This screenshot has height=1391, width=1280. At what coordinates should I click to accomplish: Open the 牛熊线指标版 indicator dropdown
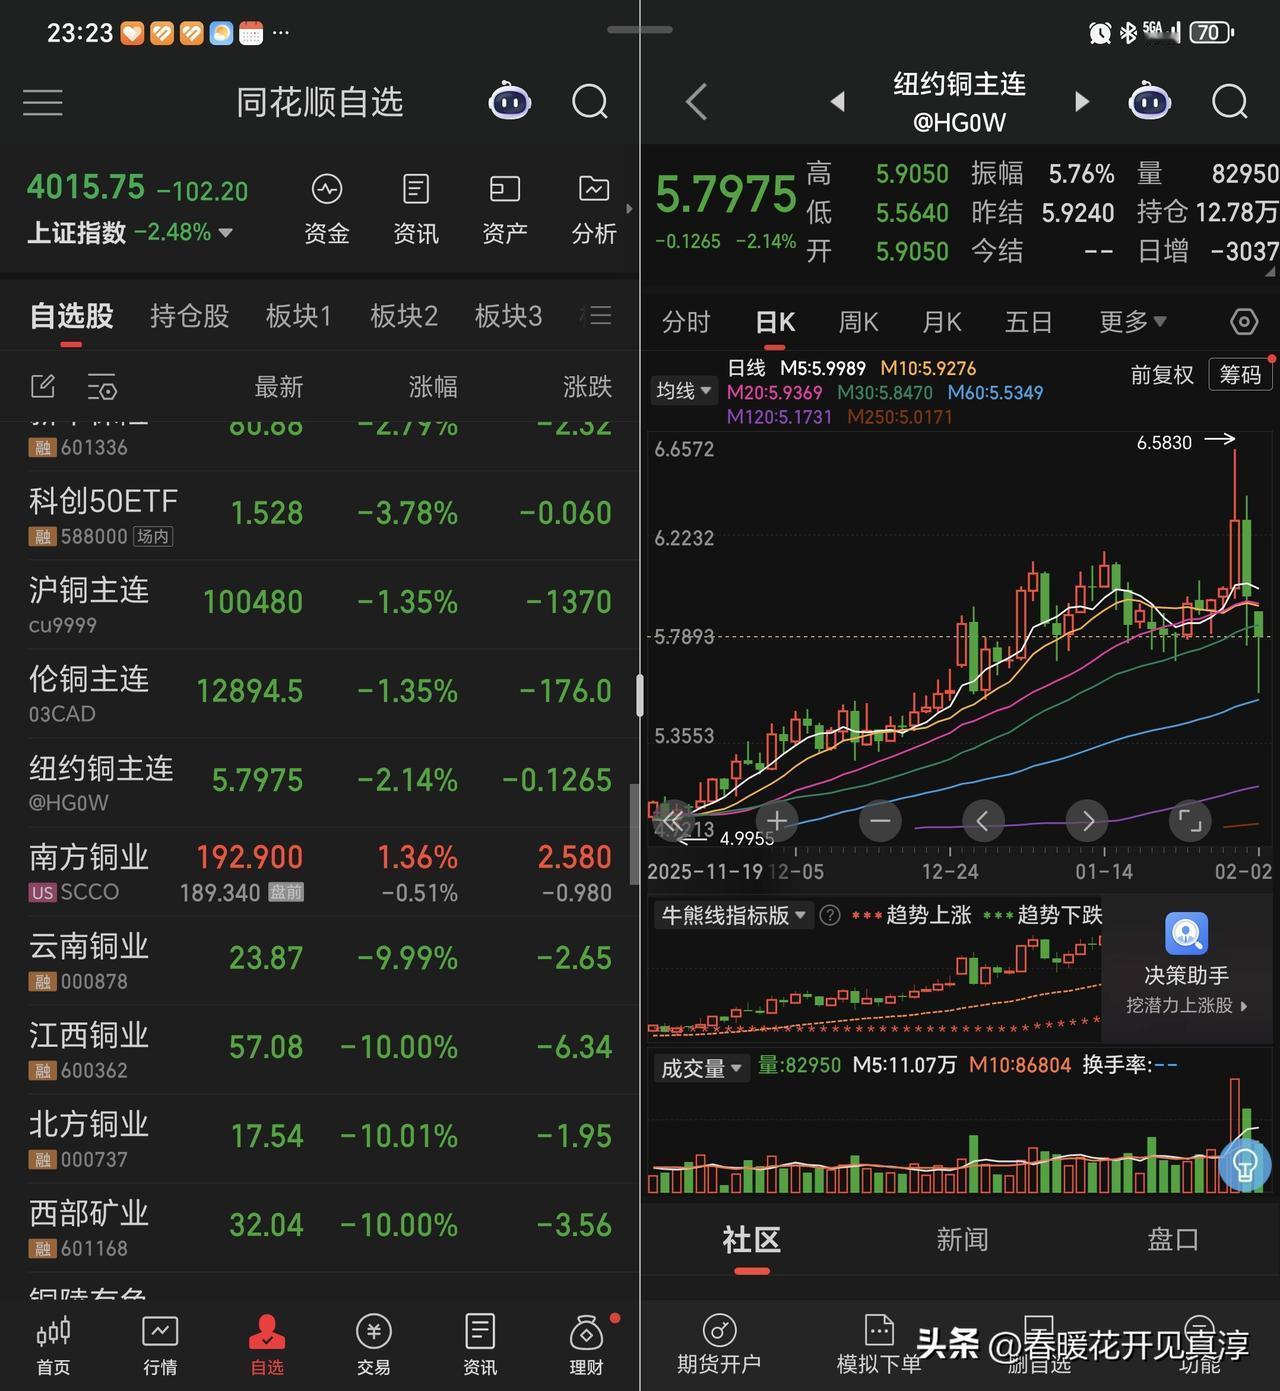point(733,915)
